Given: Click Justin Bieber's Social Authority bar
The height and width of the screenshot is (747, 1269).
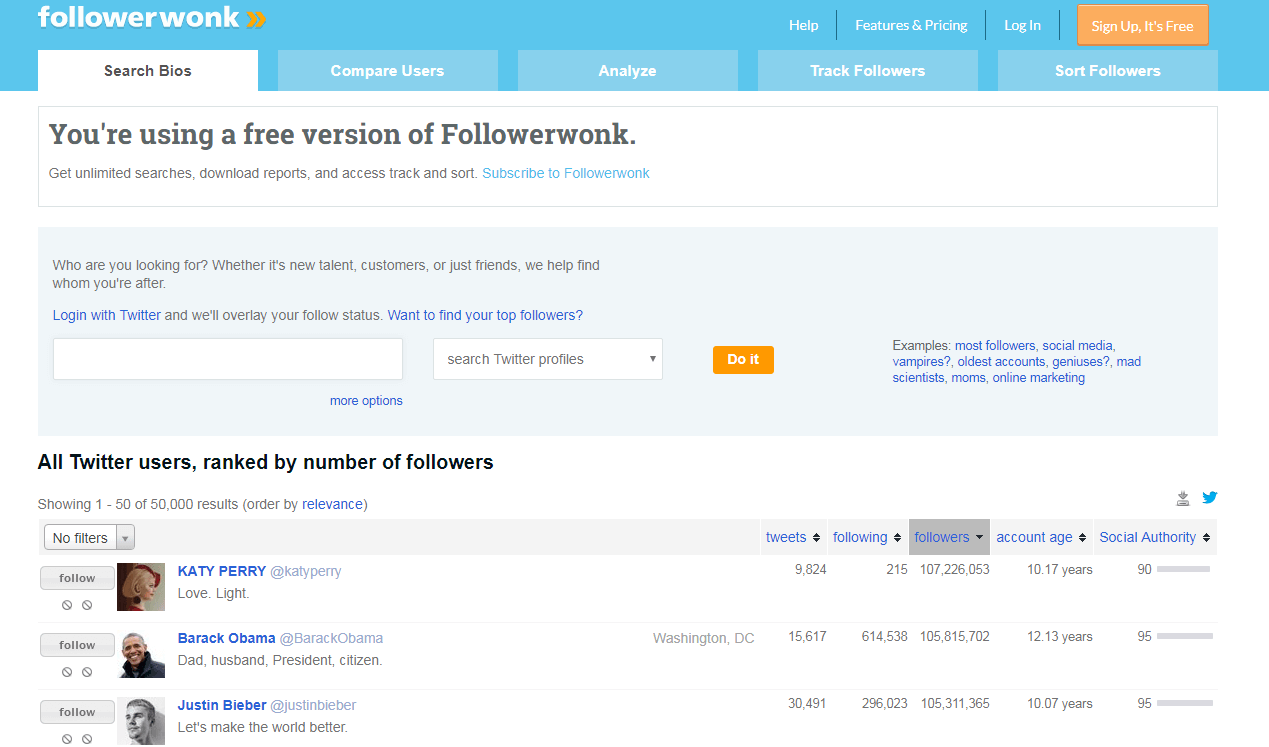Looking at the screenshot, I should (1185, 703).
